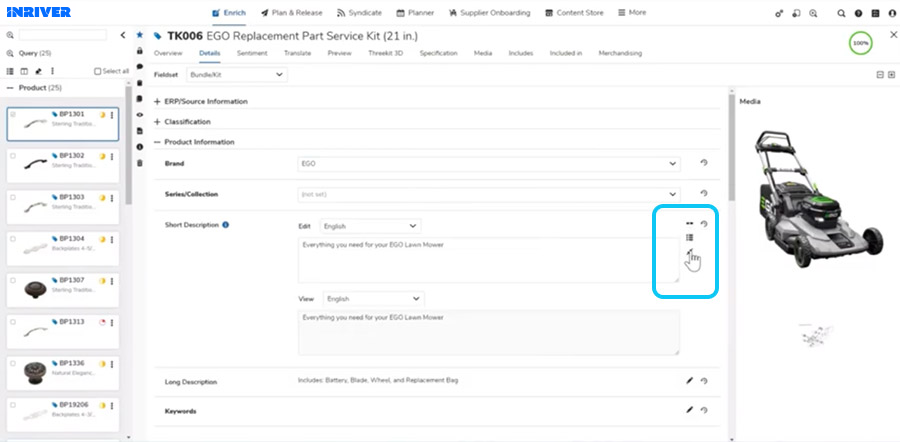
Task: Open the Fieldset Bundle/Kit dropdown
Action: click(x=236, y=75)
